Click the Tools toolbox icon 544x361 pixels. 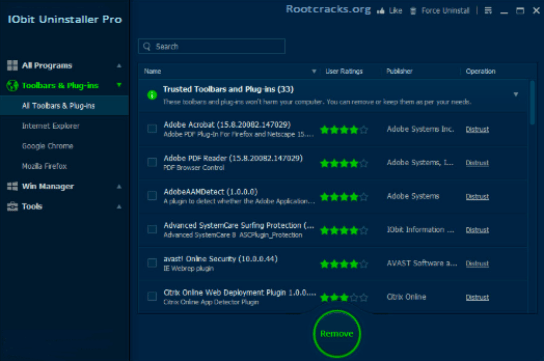[x=12, y=206]
